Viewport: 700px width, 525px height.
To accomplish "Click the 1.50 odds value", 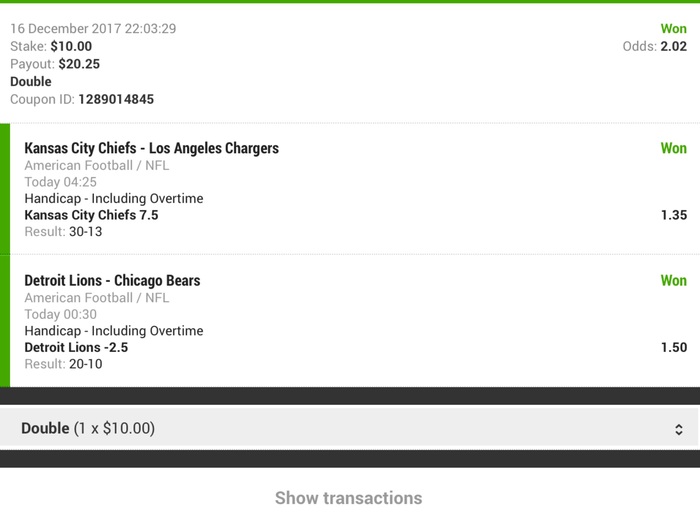I will coord(674,348).
